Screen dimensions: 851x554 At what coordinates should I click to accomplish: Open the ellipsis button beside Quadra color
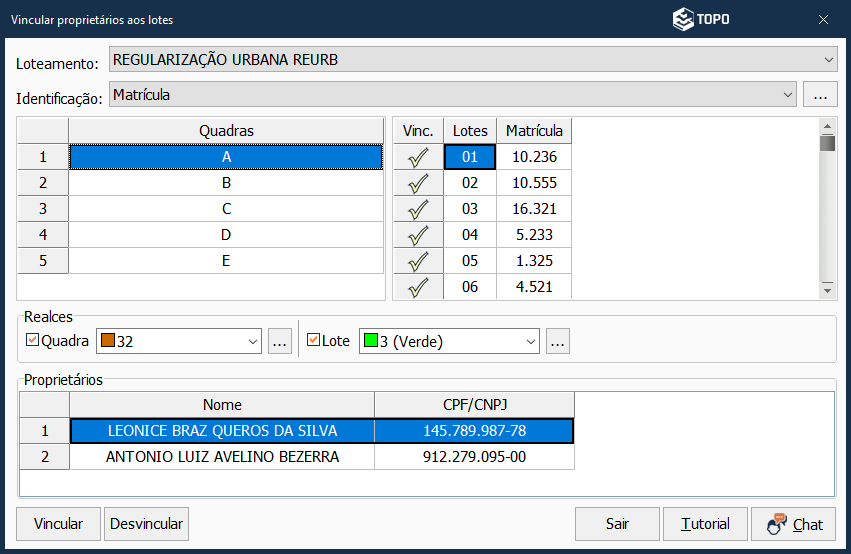point(280,341)
